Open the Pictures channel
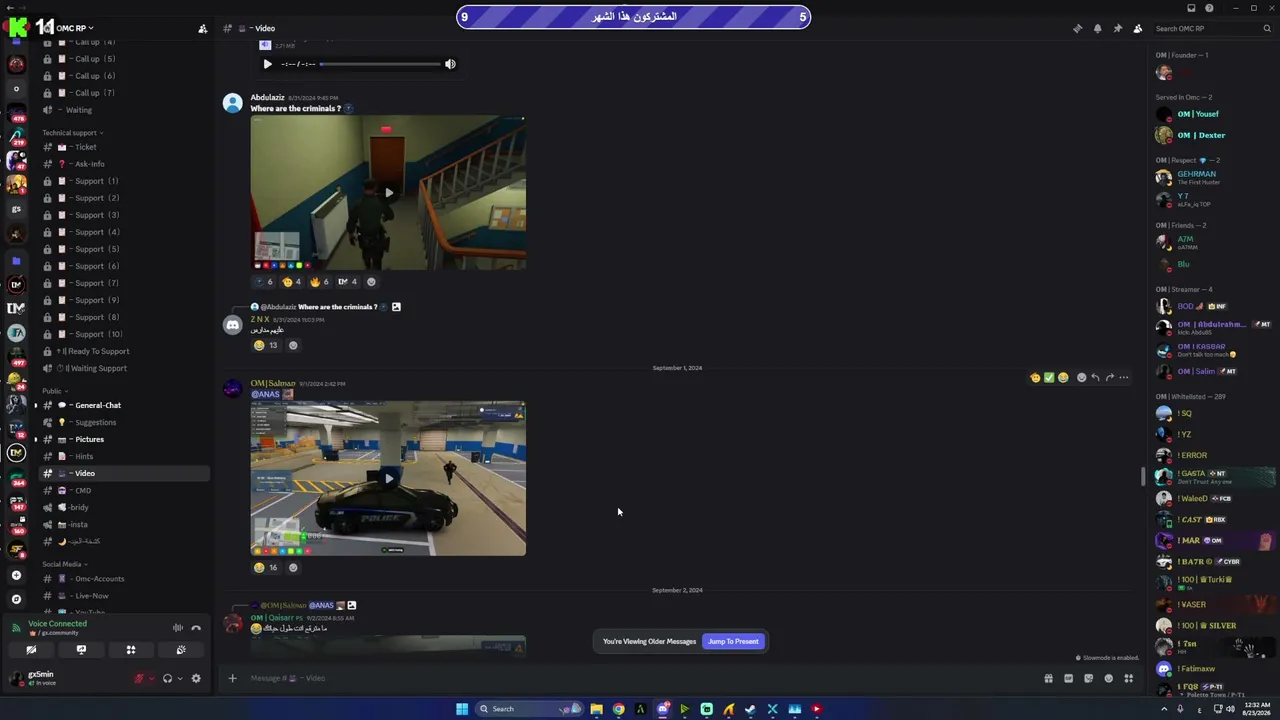 tap(124, 439)
